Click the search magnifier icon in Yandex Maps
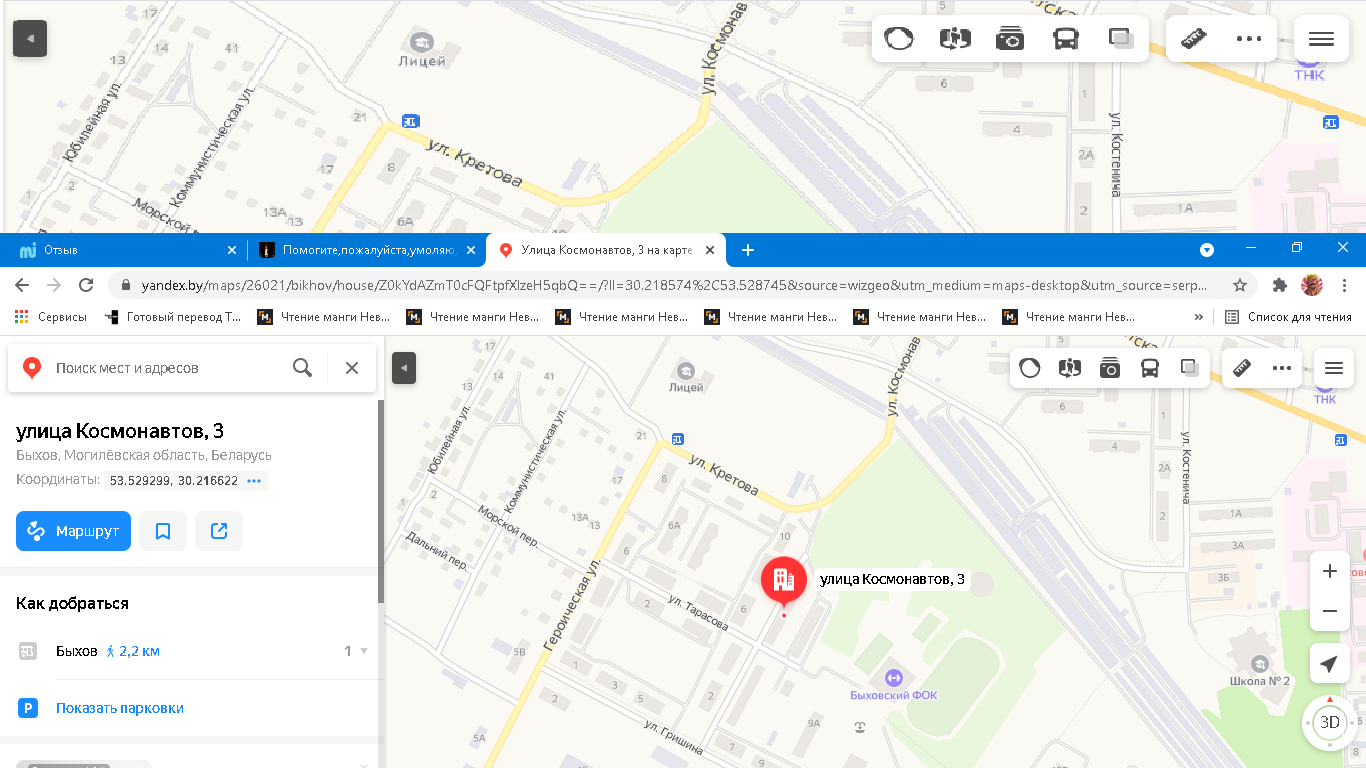Viewport: 1366px width, 768px height. [x=302, y=368]
